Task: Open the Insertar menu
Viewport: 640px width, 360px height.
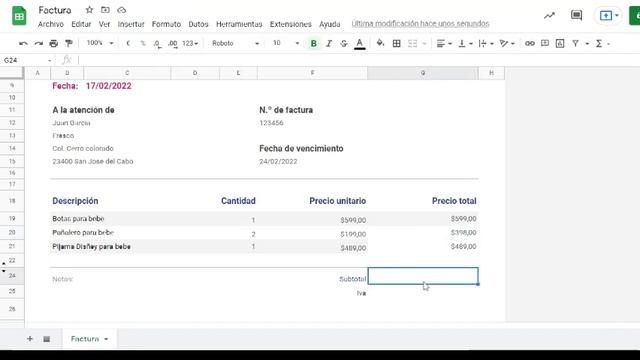Action: pos(131,24)
